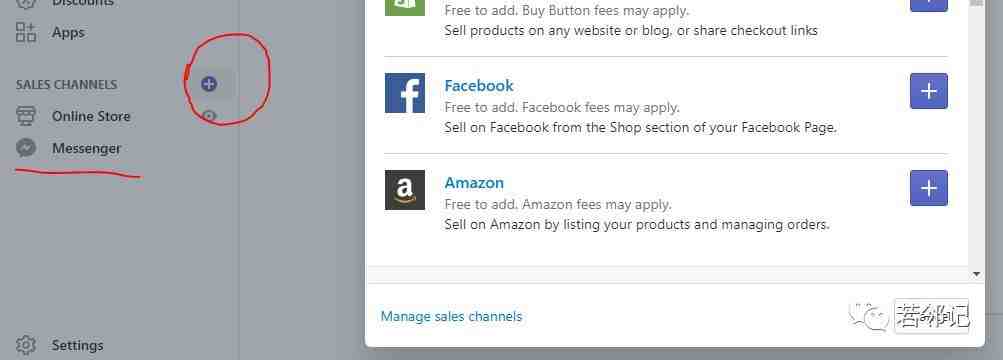Add the Amazon sales channel
1003x360 pixels.
929,188
